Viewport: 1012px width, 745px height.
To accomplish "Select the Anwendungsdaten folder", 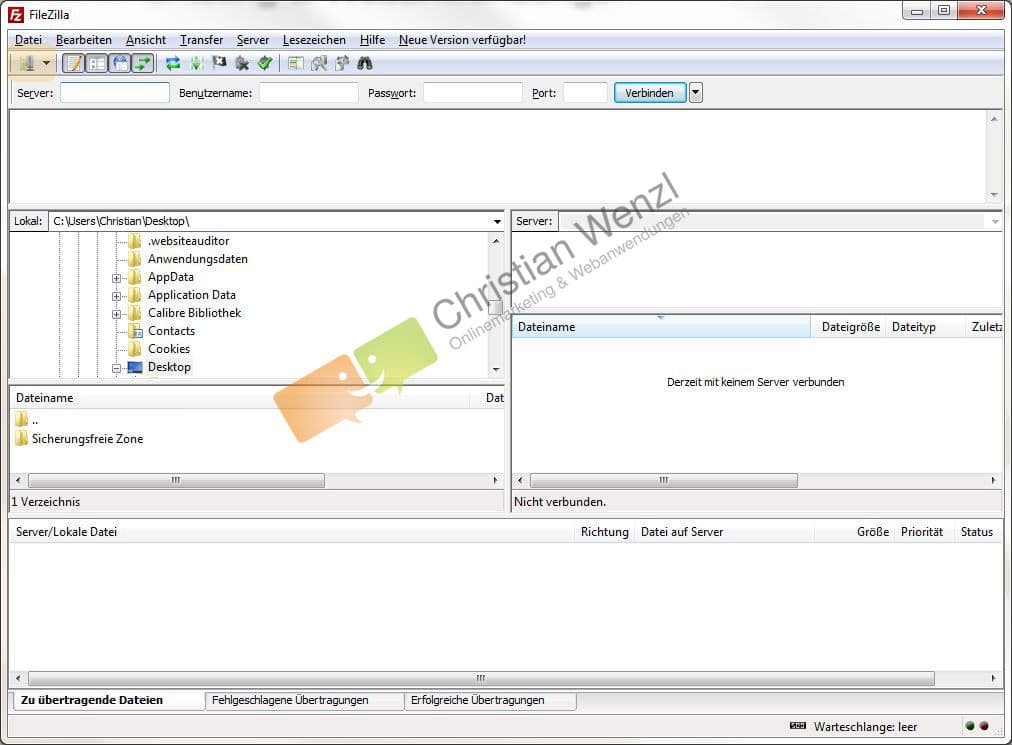I will (x=197, y=259).
